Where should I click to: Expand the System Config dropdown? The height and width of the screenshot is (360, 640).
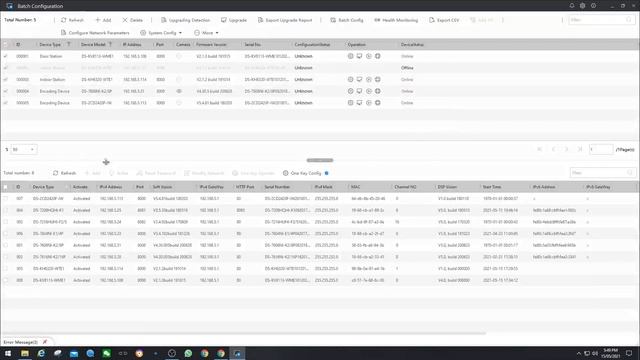click(161, 33)
